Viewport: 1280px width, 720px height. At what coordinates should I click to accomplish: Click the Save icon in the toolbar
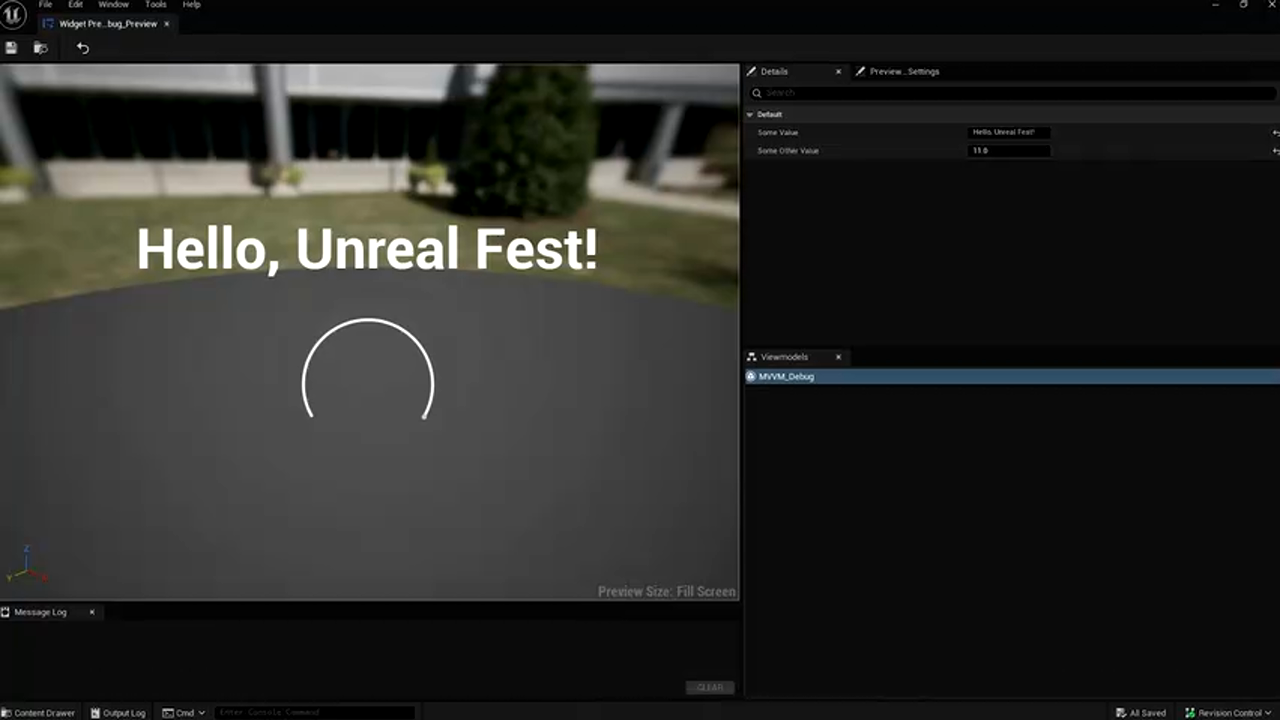tap(11, 48)
